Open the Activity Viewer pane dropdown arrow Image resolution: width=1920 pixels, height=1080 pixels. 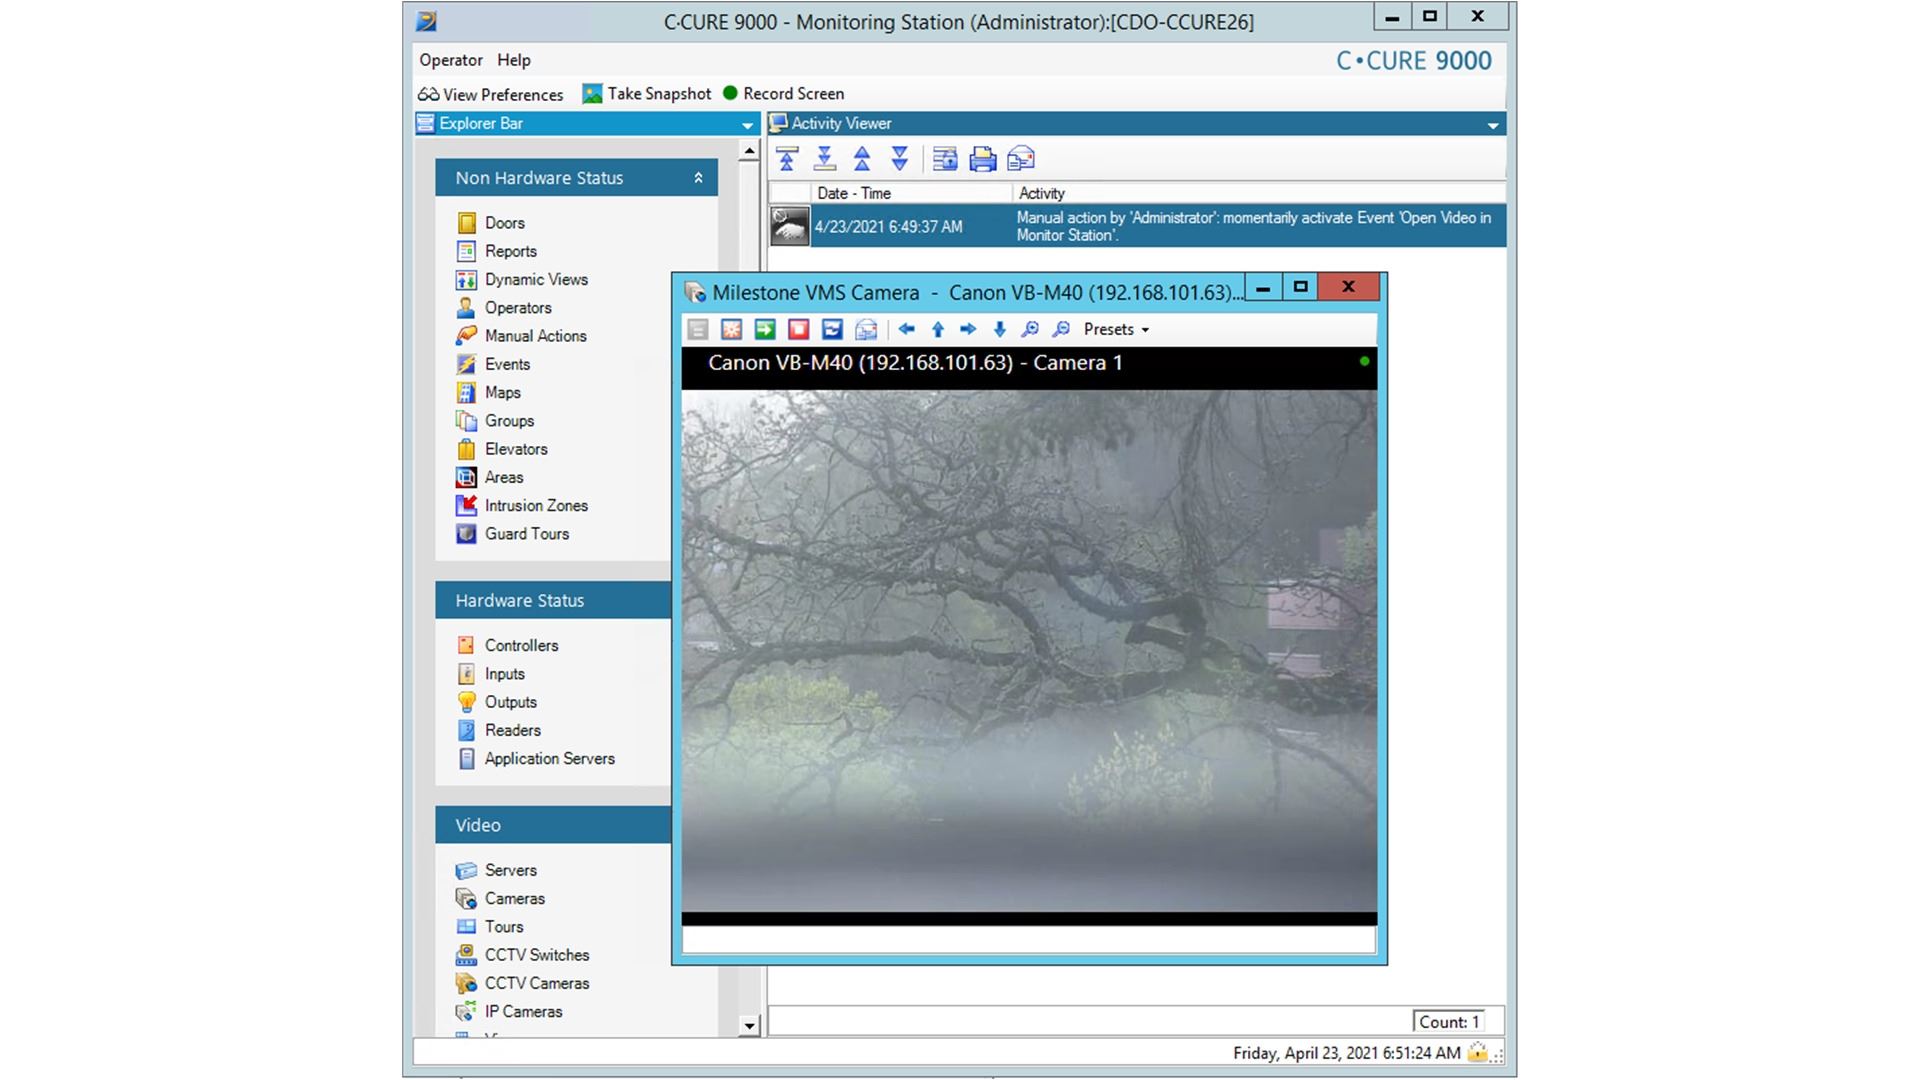[1493, 125]
